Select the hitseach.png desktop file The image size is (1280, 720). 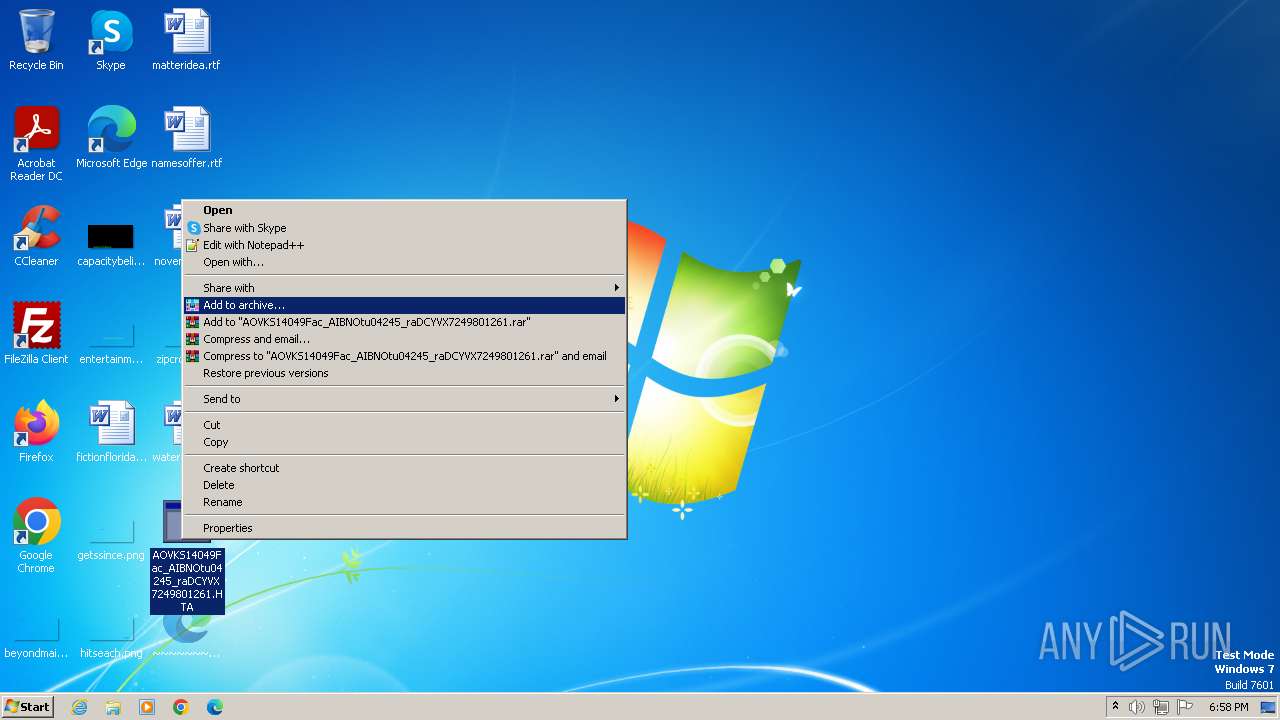(111, 637)
